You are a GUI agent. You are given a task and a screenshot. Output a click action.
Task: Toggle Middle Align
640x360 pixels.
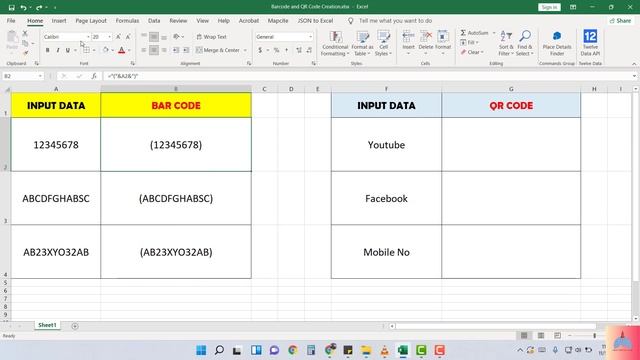pos(154,37)
